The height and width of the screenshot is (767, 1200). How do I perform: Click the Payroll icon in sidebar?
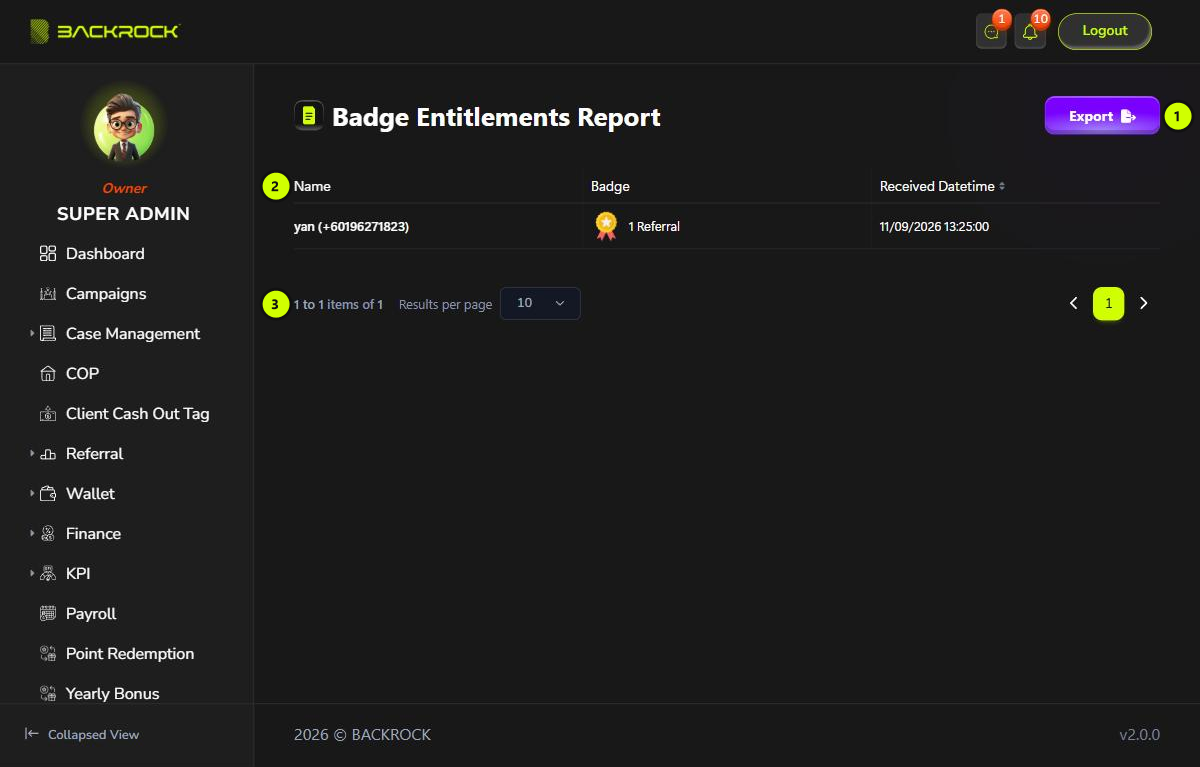(48, 614)
